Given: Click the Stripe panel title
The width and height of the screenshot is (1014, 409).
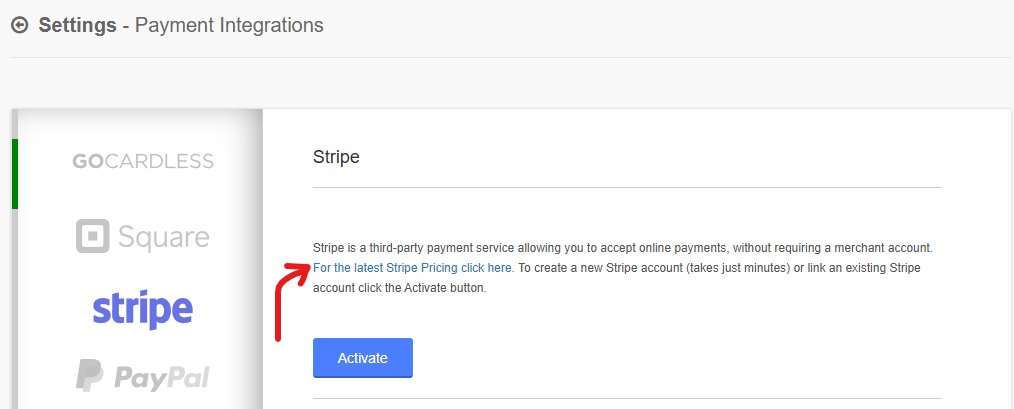Looking at the screenshot, I should [x=336, y=157].
